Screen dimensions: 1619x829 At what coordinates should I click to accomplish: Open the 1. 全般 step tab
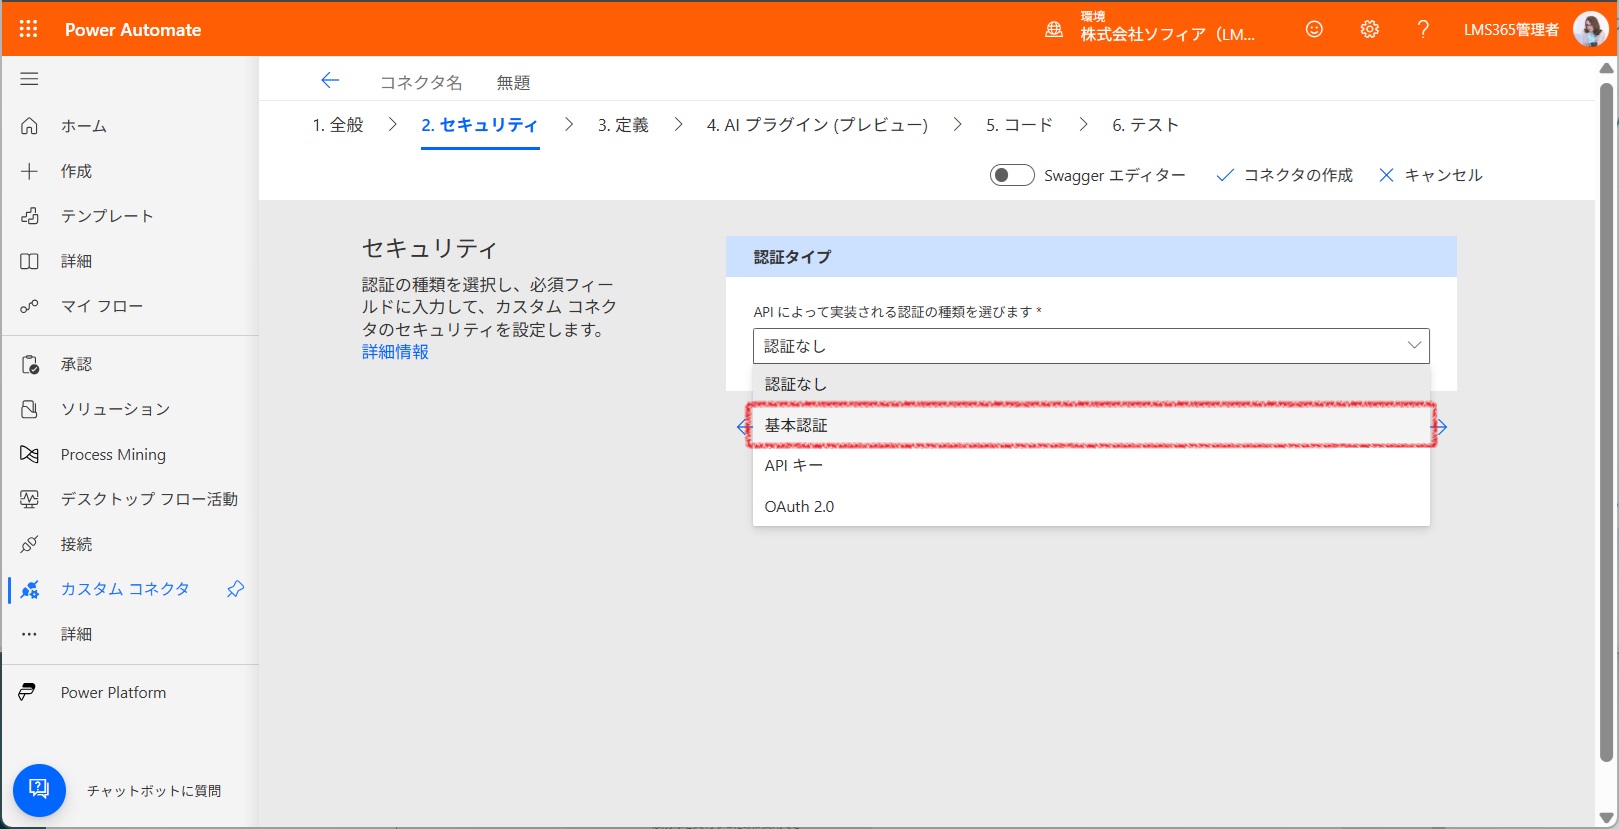(x=338, y=125)
